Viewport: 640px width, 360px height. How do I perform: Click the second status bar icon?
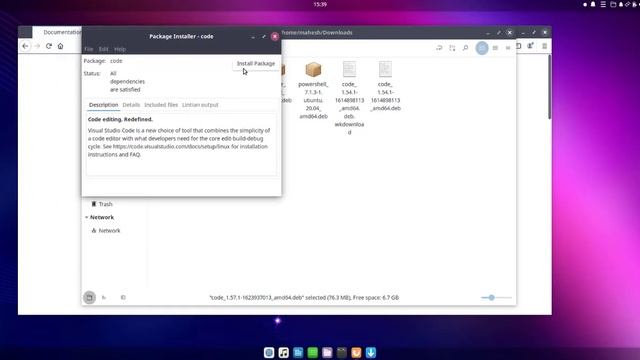104,298
